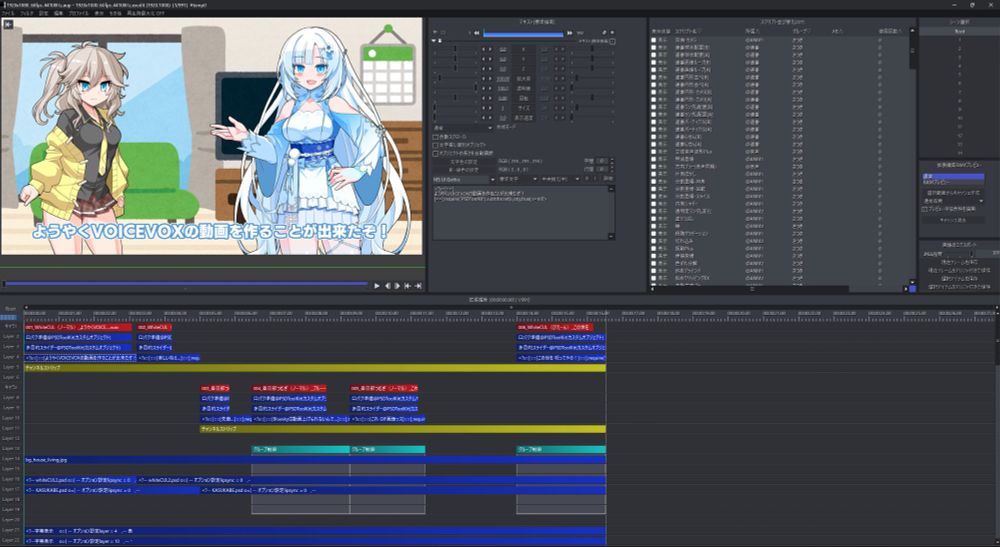Click the left arrow in the サイズ row
Viewport: 1000px width, 547px height.
[x=483, y=108]
